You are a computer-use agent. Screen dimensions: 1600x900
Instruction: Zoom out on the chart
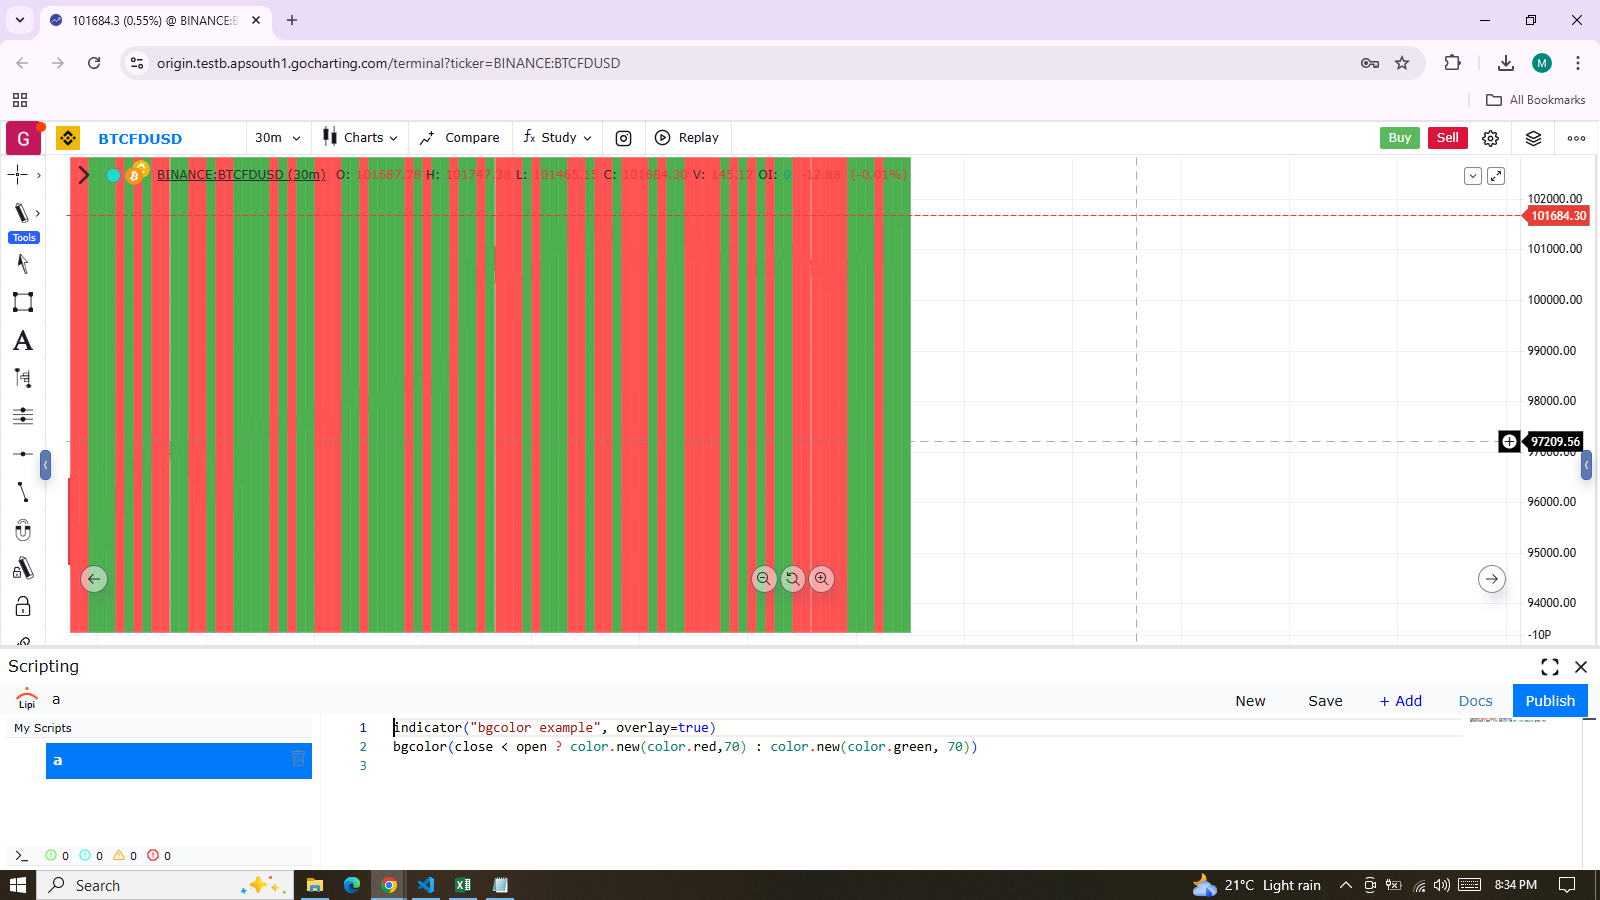(764, 579)
